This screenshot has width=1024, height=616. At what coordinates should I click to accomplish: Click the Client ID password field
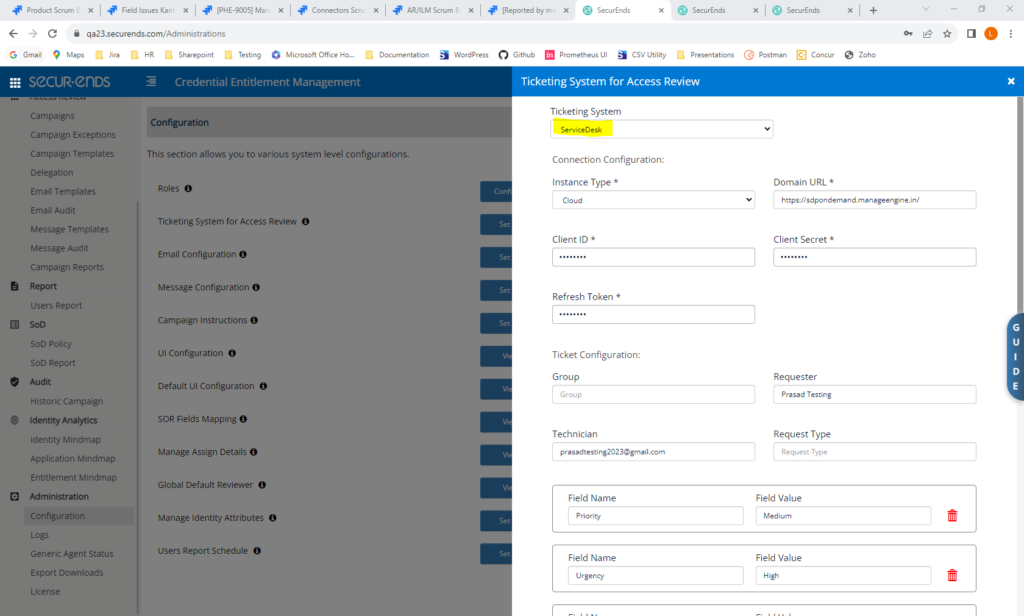(x=653, y=257)
